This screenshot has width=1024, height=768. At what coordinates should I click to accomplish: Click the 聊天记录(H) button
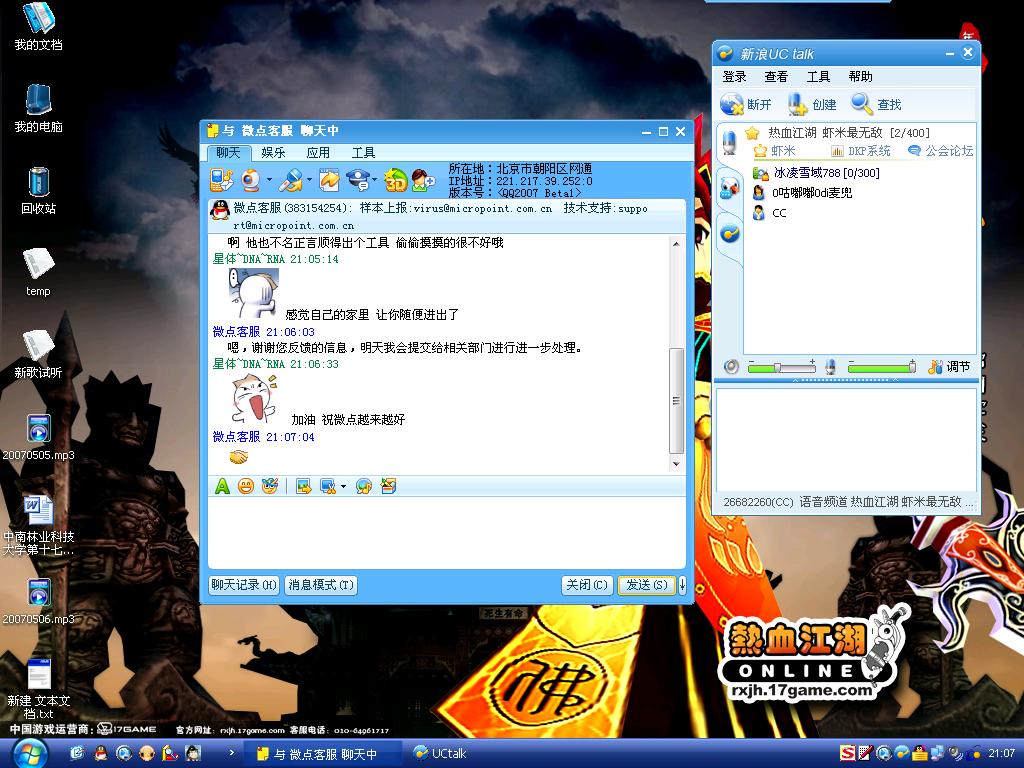(244, 584)
